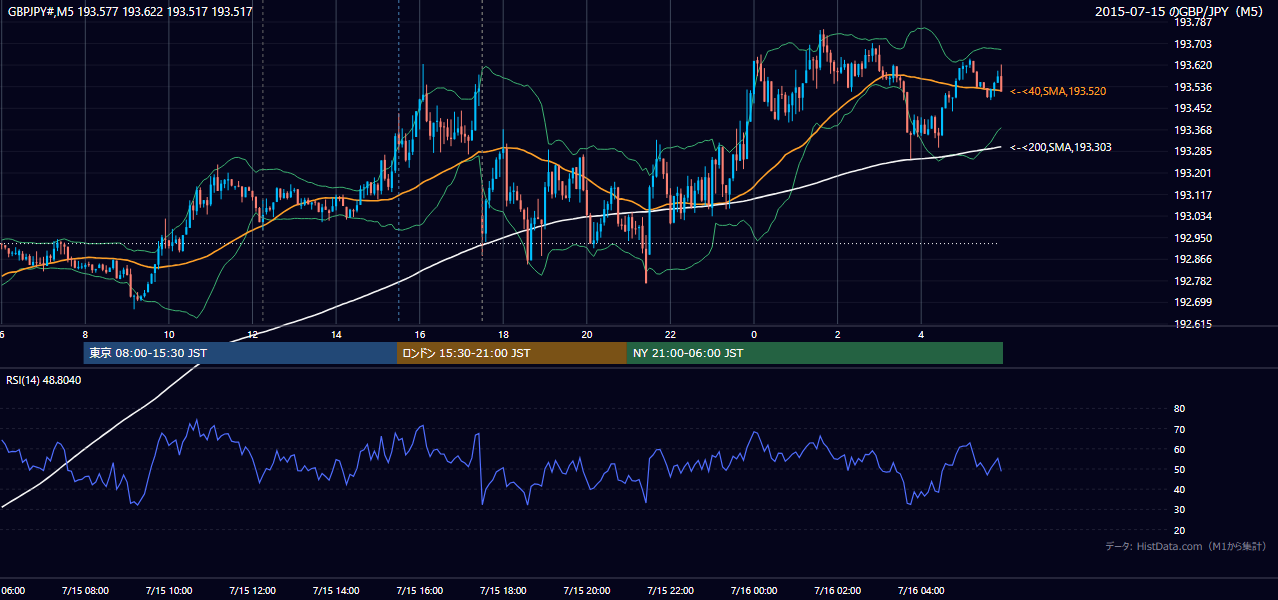Click price axis value 193.285
The height and width of the screenshot is (600, 1278).
(x=1192, y=152)
